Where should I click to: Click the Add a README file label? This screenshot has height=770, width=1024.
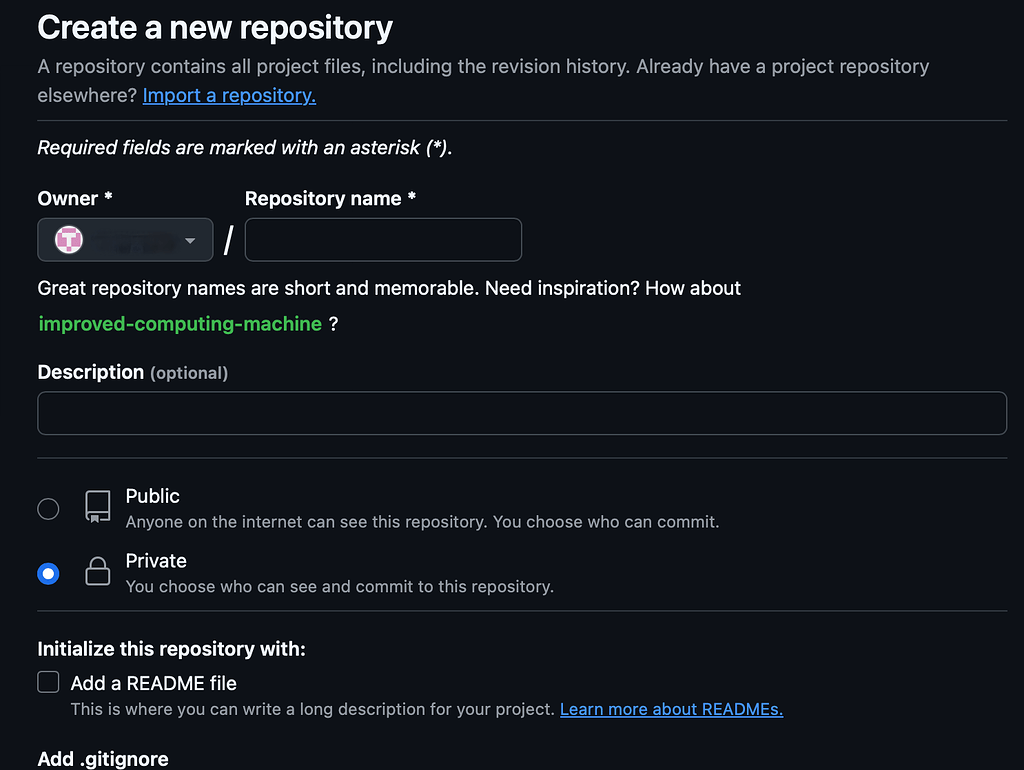(153, 683)
